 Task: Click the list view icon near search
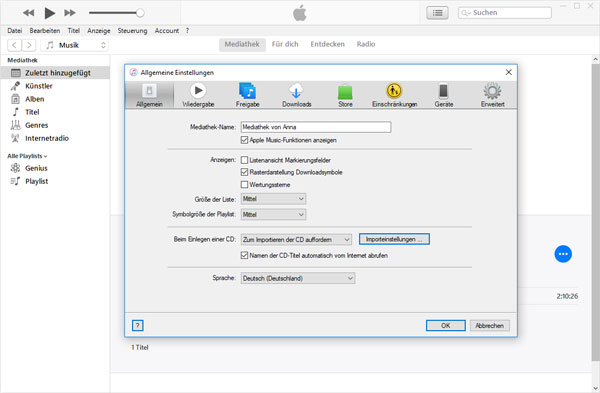click(x=437, y=13)
